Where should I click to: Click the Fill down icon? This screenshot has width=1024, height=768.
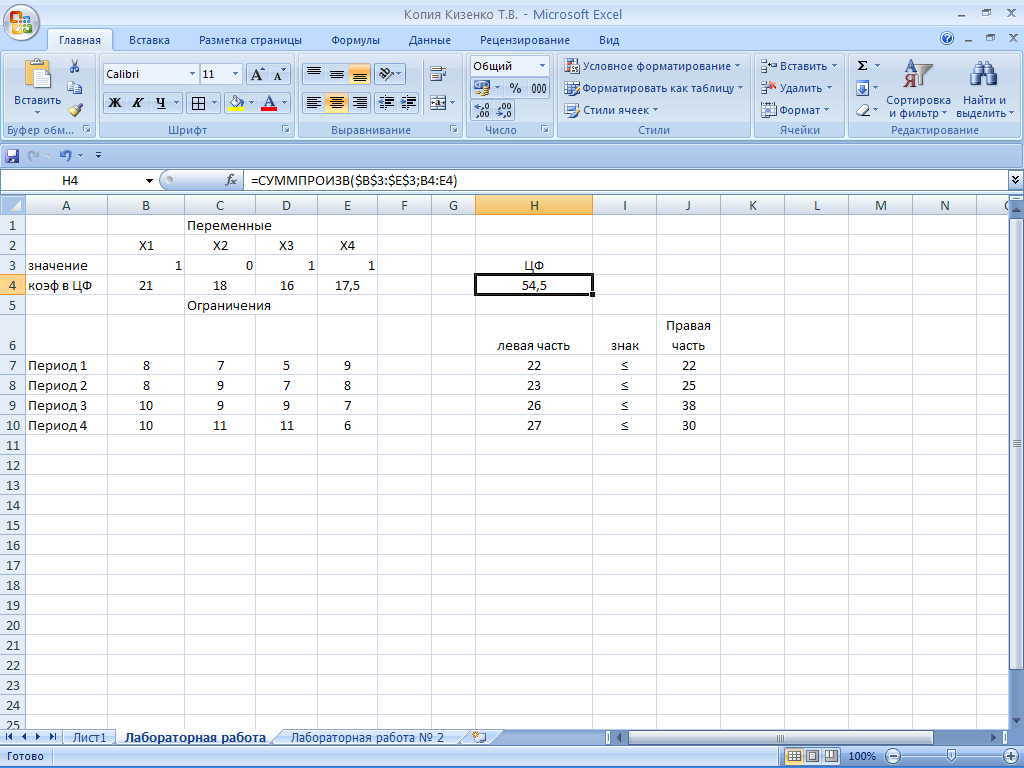[863, 88]
